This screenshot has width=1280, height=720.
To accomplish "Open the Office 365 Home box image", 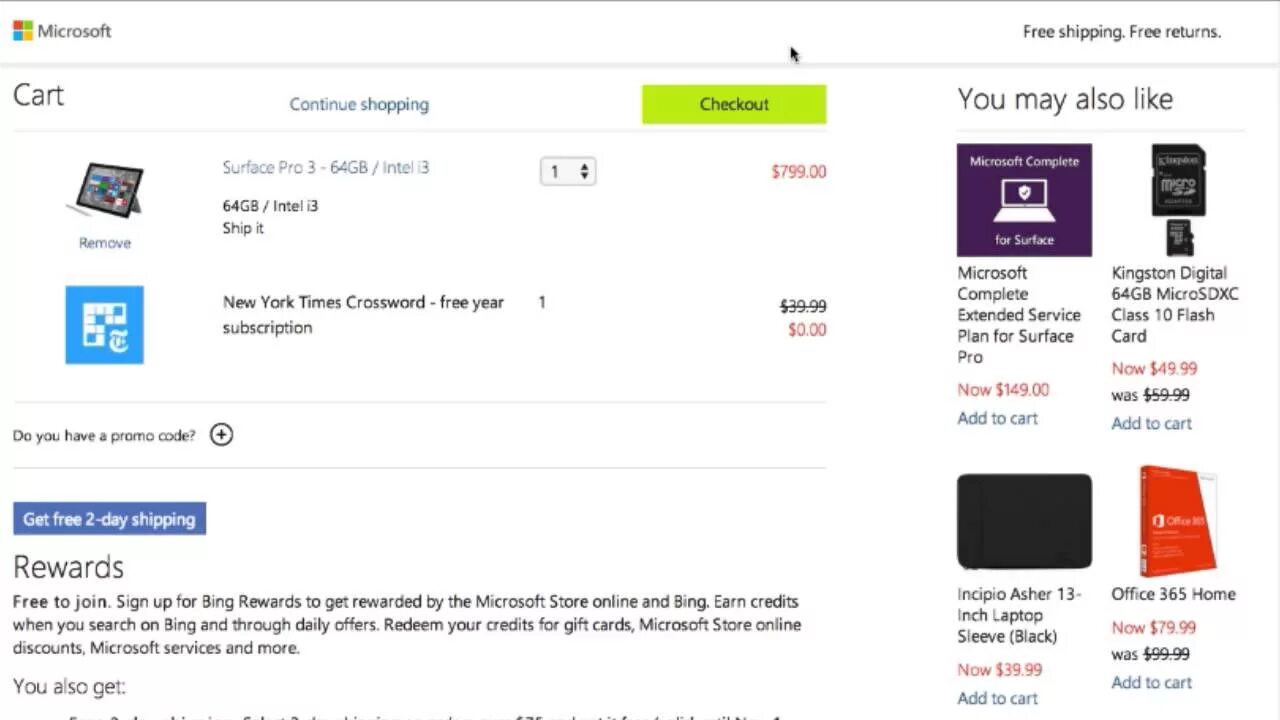I will point(1178,521).
